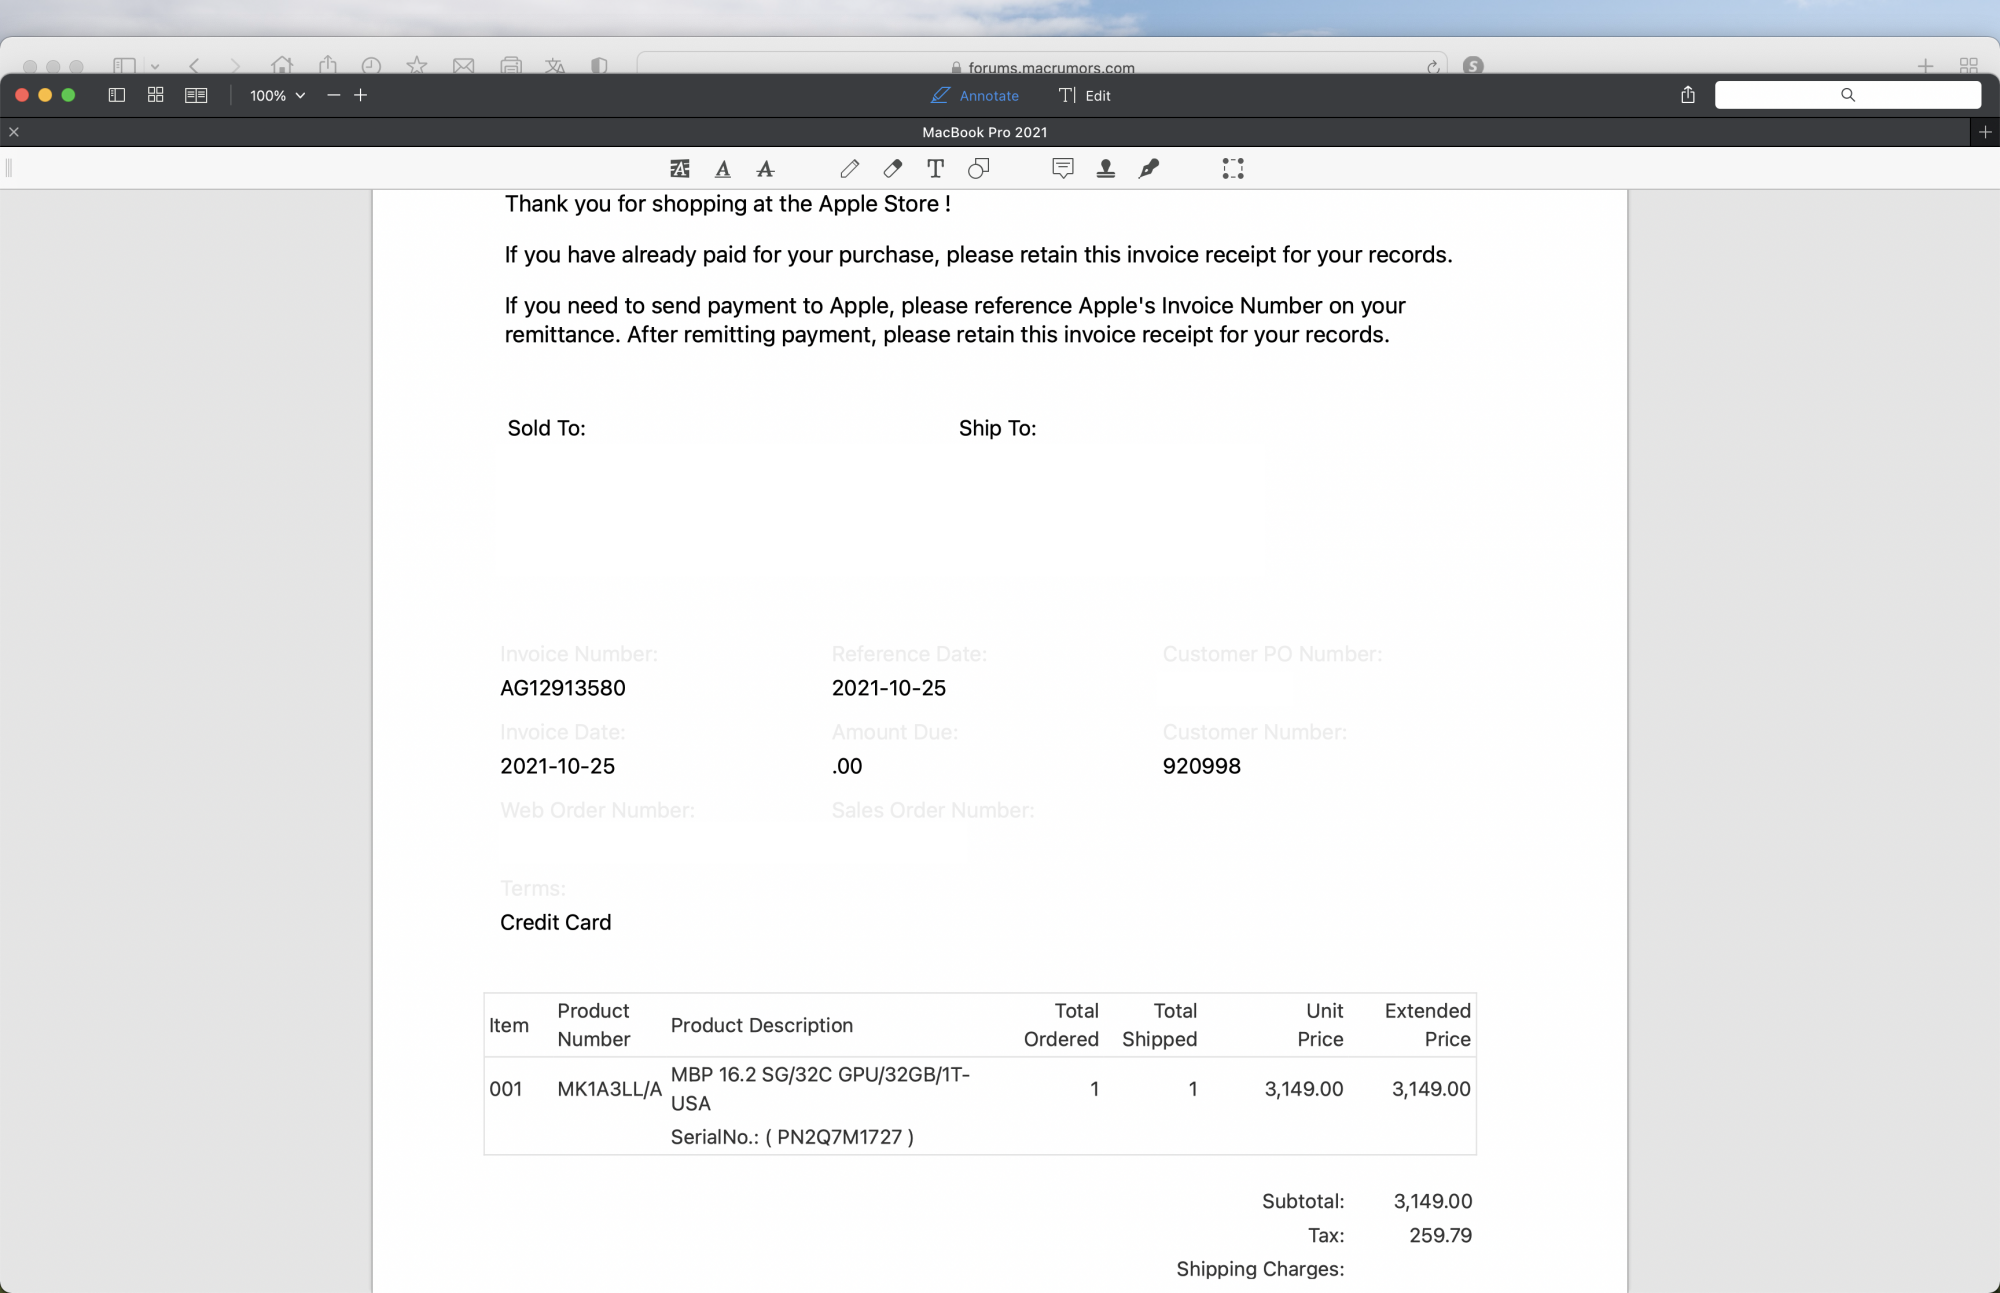Toggle the sidebar panel

117,95
